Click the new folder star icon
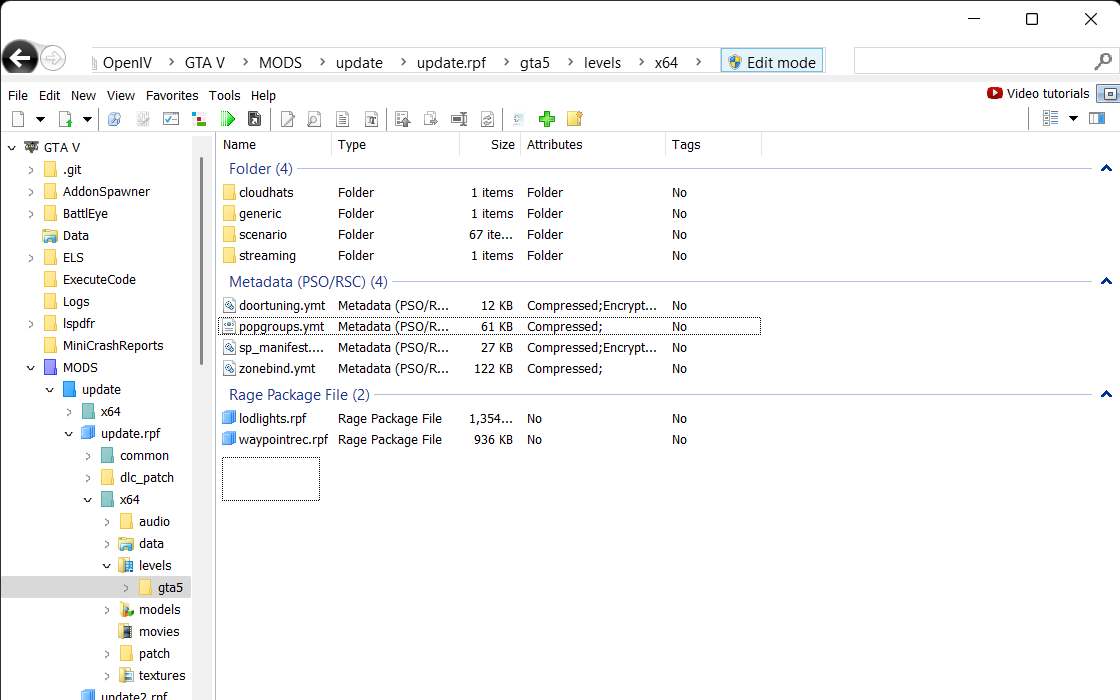The image size is (1120, 700). pos(574,119)
